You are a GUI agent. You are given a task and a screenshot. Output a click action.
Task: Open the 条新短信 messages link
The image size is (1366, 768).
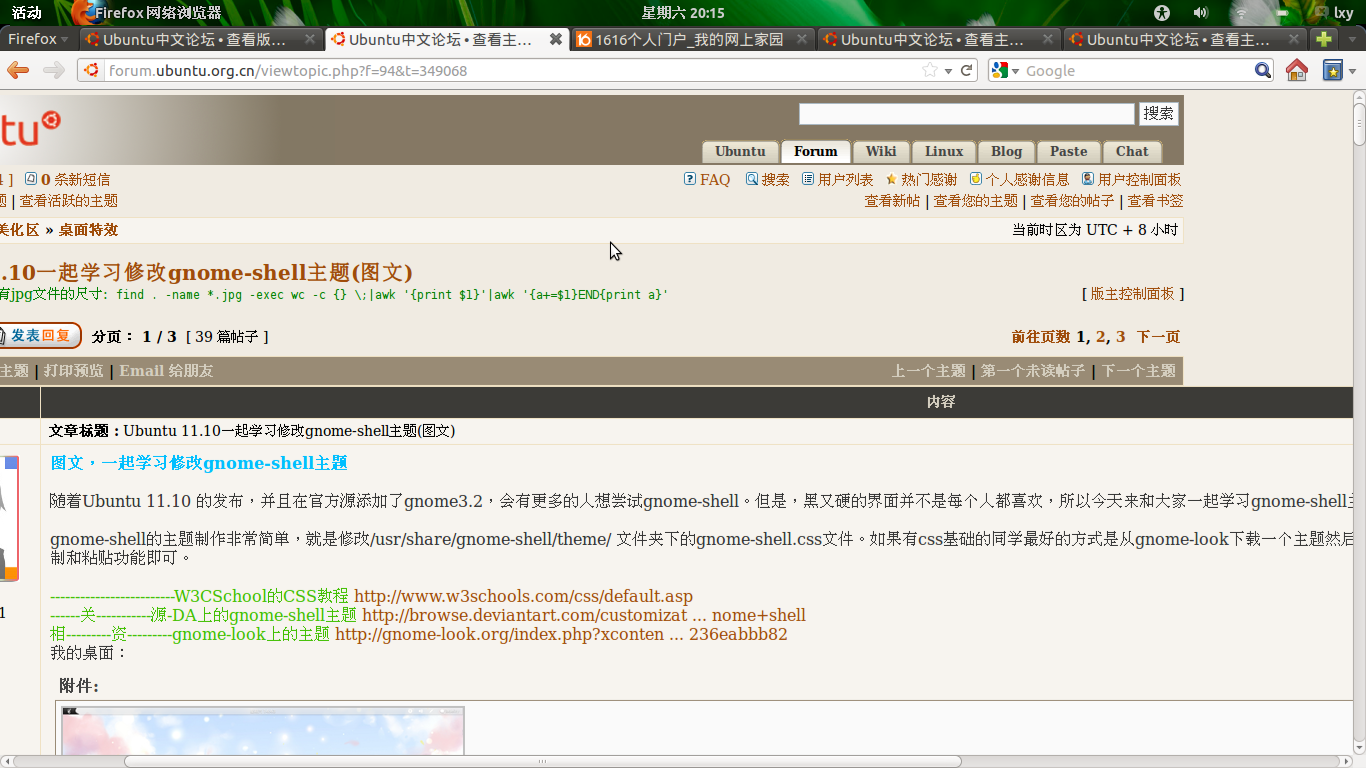tap(75, 180)
